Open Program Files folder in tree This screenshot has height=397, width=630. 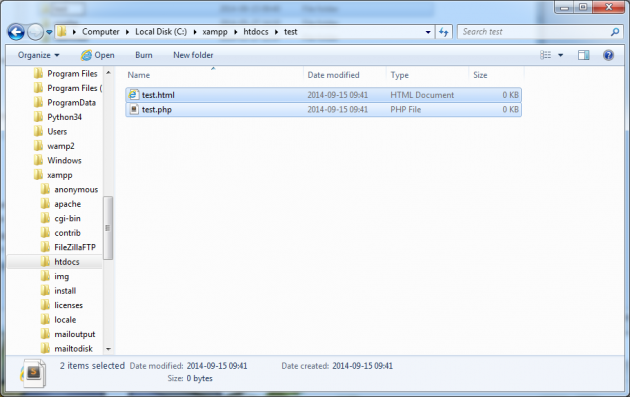tap(72, 74)
